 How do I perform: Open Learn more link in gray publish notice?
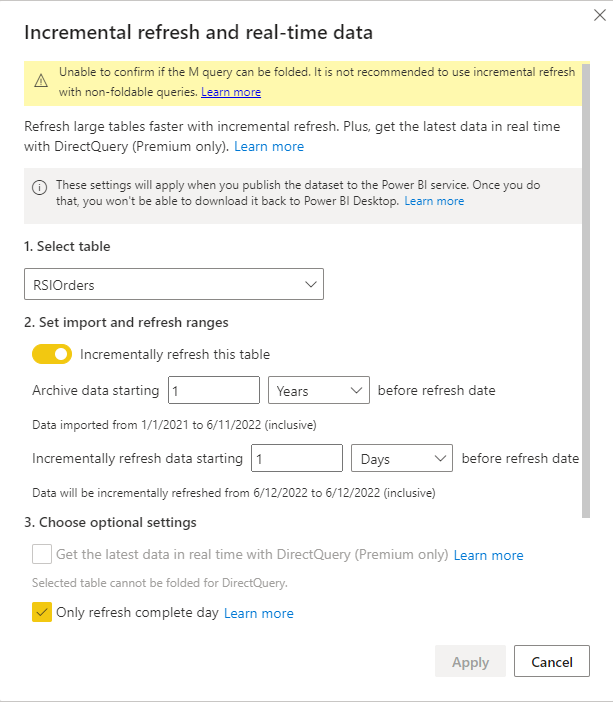[x=434, y=201]
